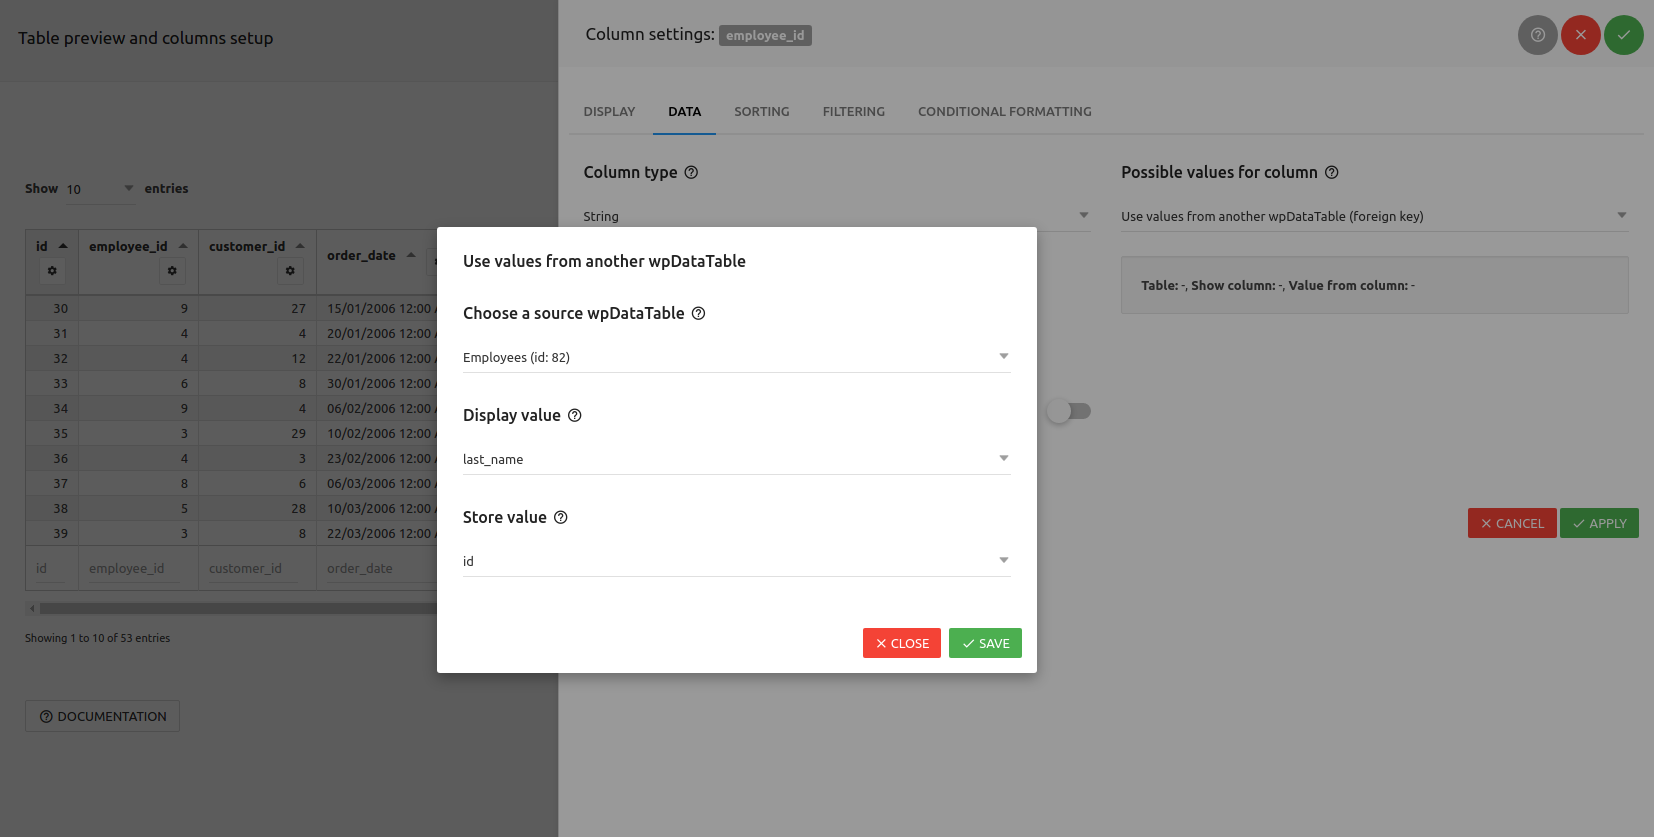Image resolution: width=1654 pixels, height=837 pixels.
Task: Open settings gear for employee_id column
Action: pos(172,270)
